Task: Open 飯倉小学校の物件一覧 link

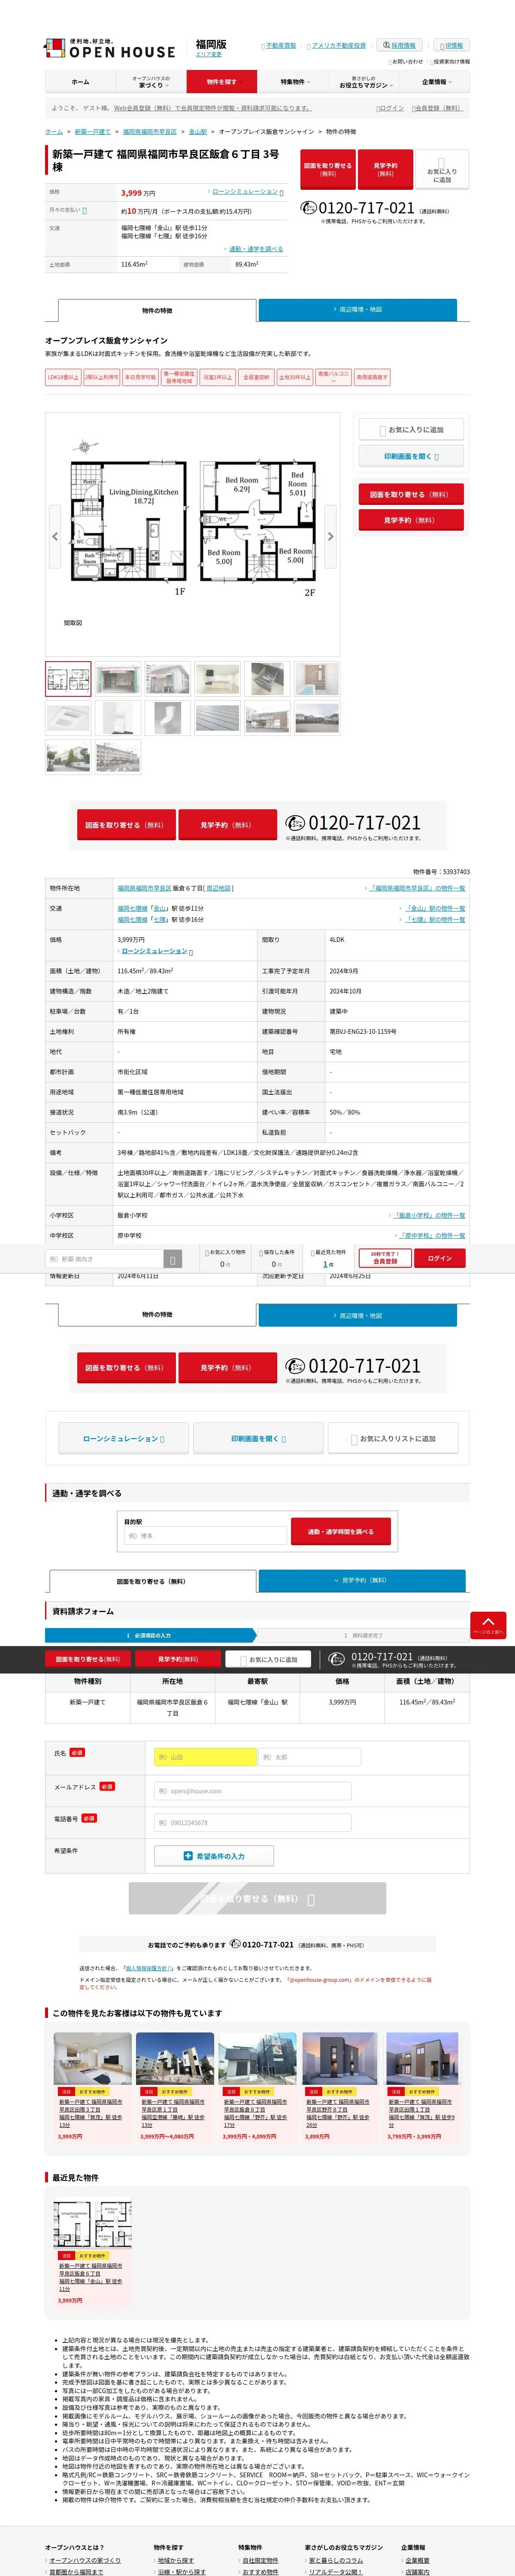Action: [x=430, y=1215]
